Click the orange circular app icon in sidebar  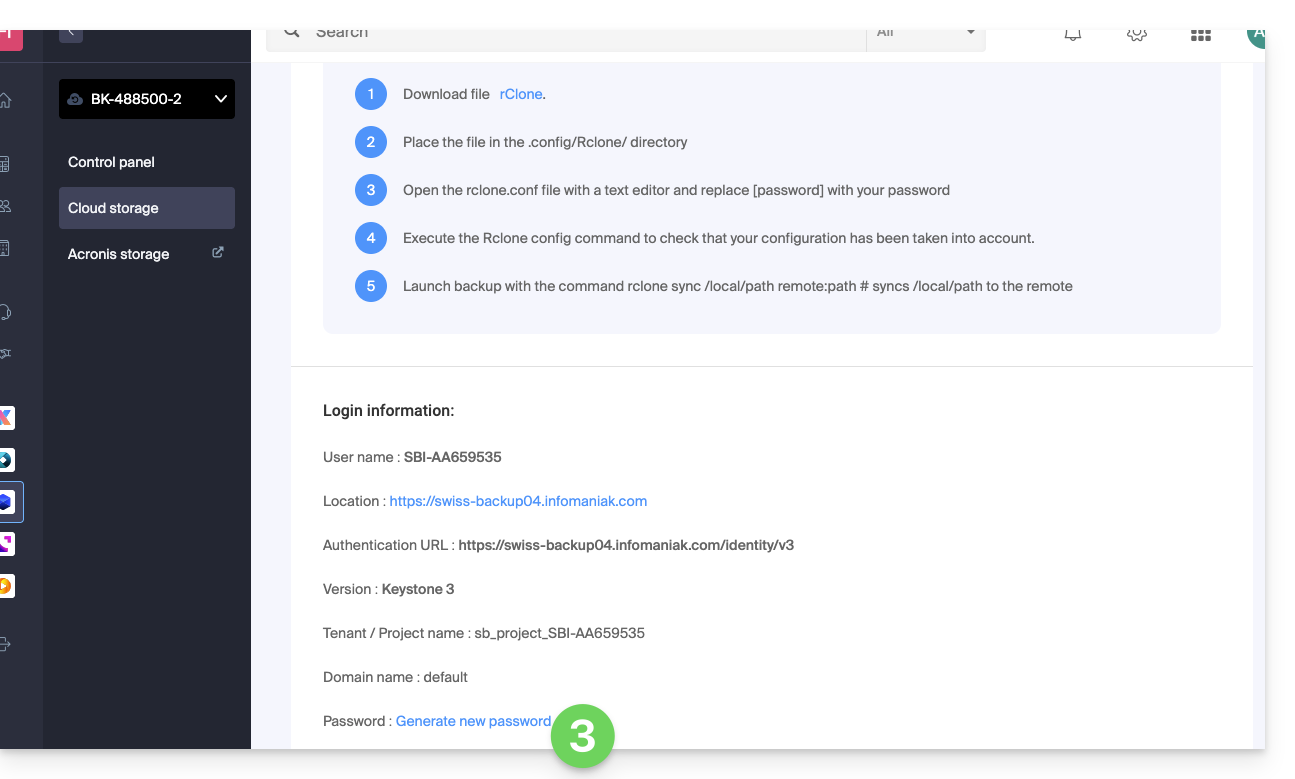click(x=6, y=586)
